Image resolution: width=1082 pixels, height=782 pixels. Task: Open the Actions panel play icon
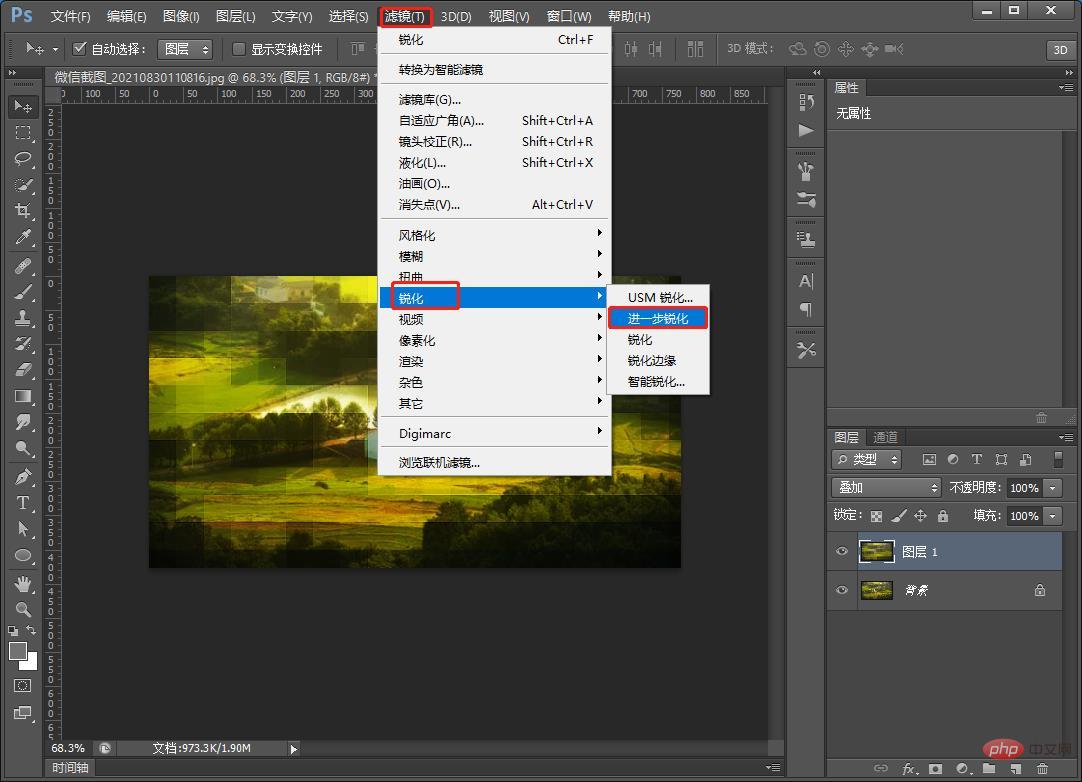(x=805, y=130)
